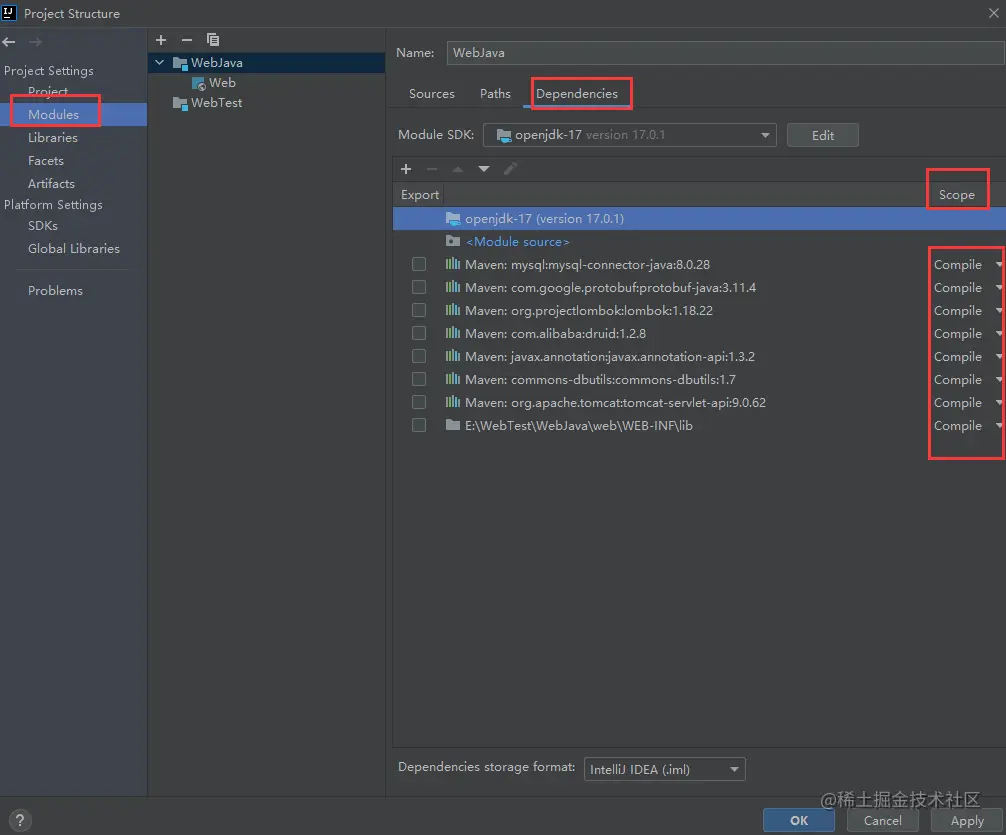Image resolution: width=1006 pixels, height=835 pixels.
Task: Click the Web facet icon in tree
Action: point(199,83)
